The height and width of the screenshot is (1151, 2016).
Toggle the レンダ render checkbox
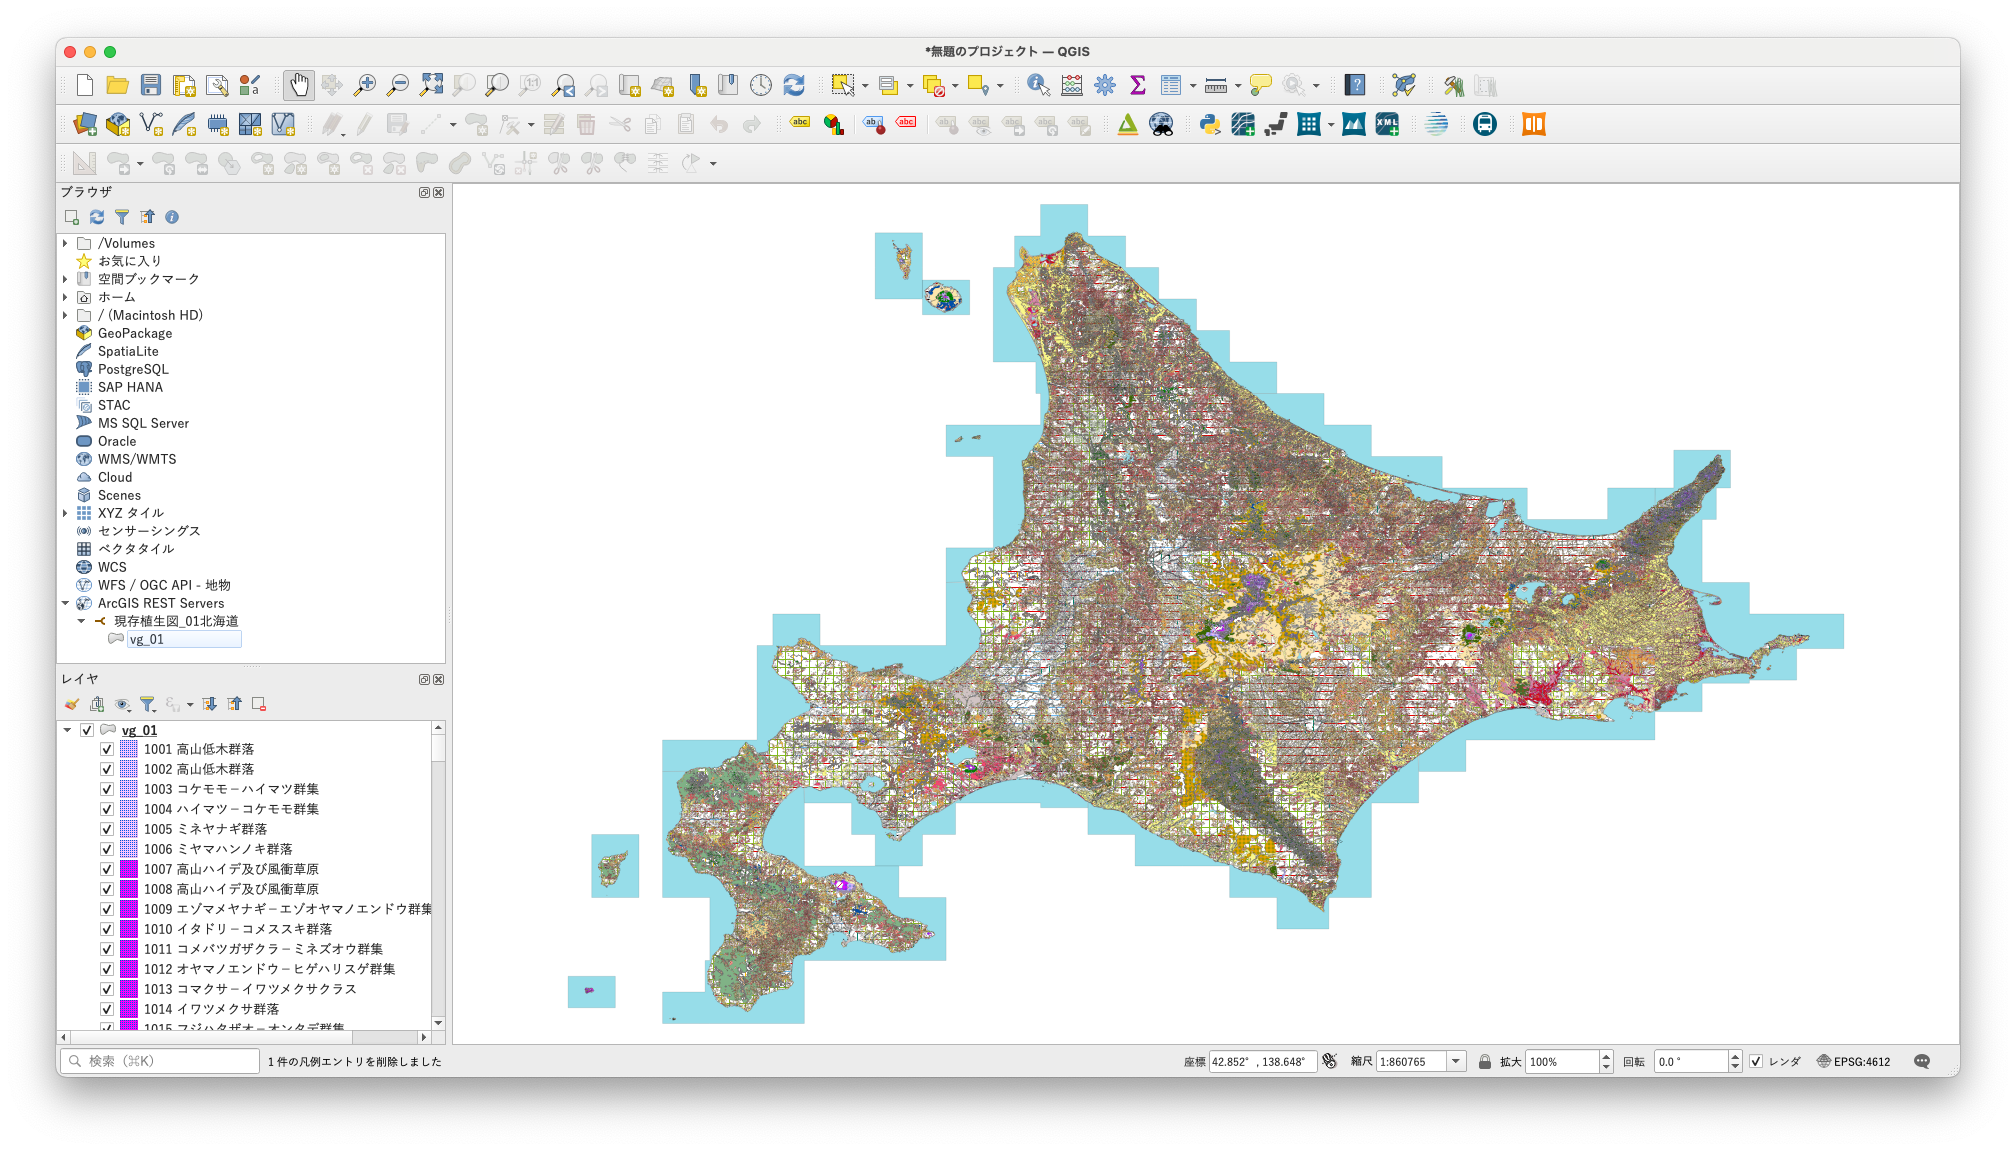pyautogui.click(x=1756, y=1061)
